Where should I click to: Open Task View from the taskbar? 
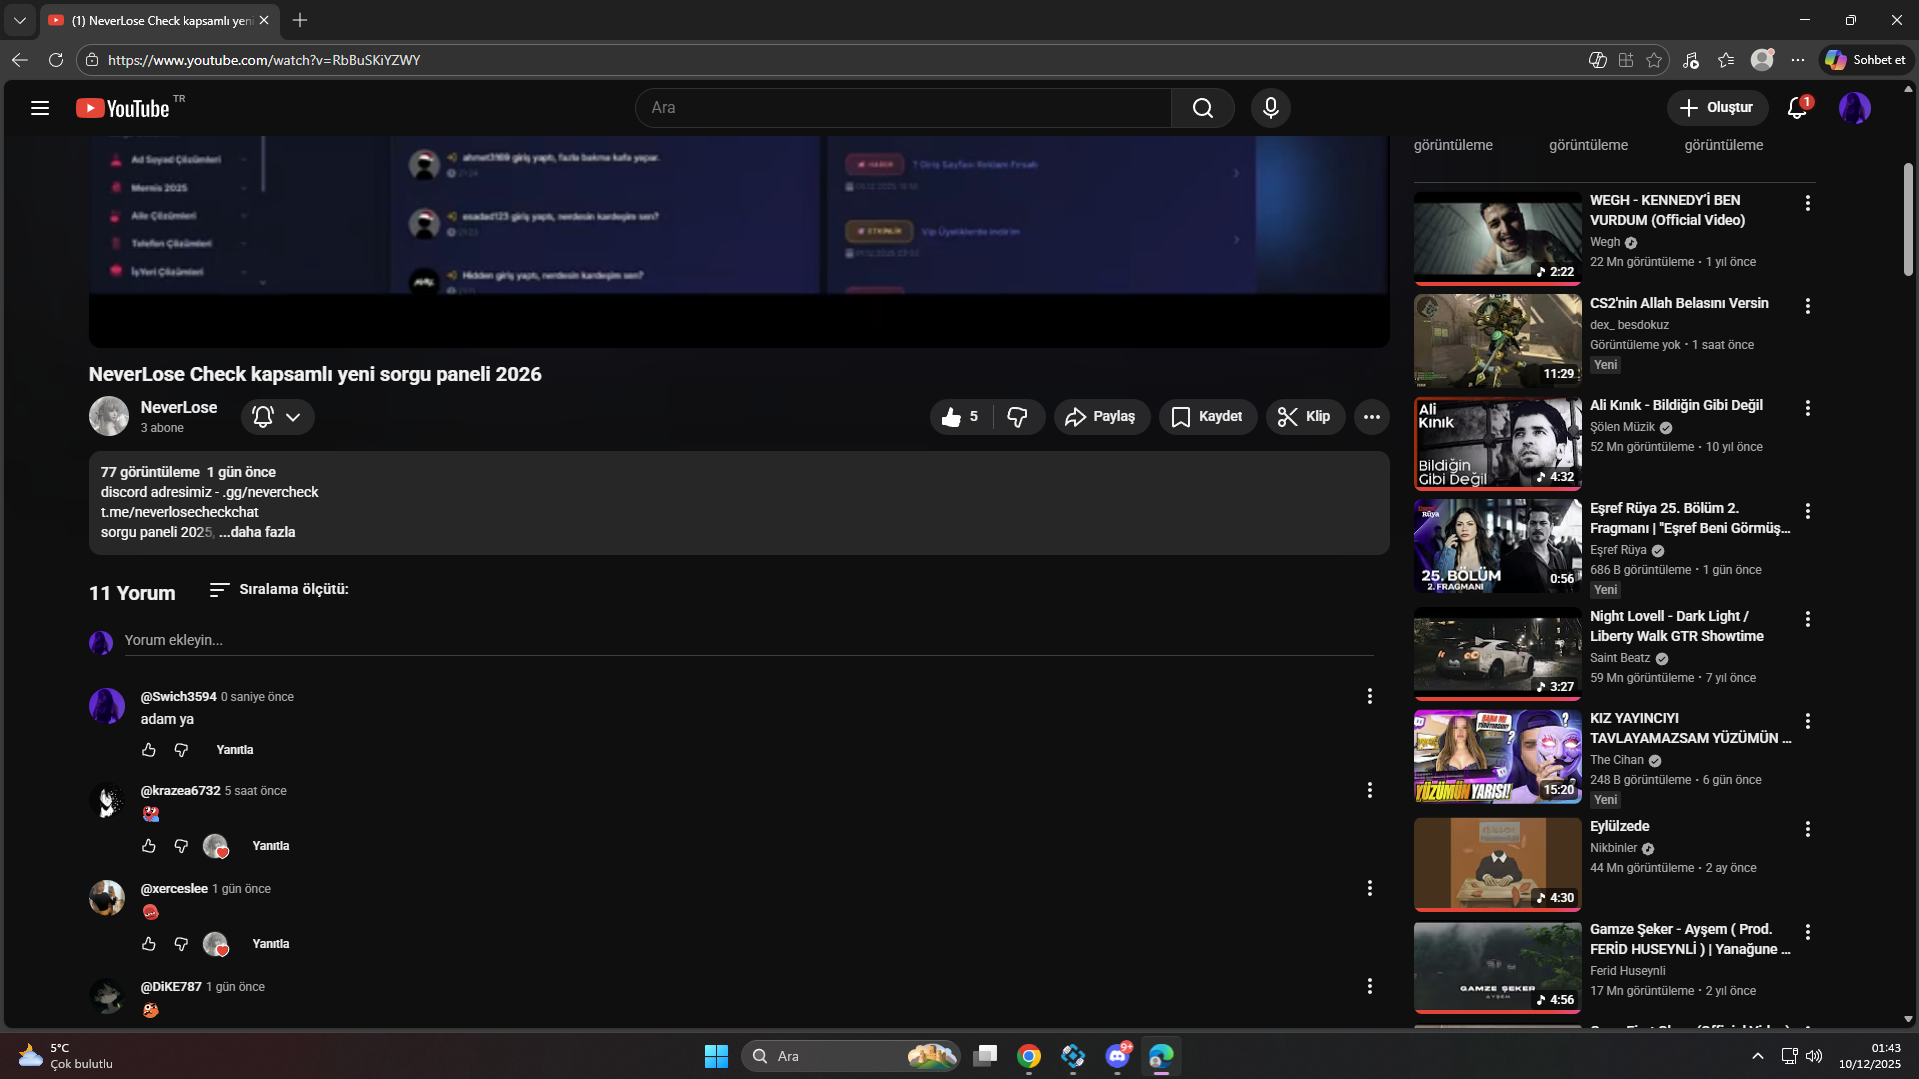point(985,1056)
